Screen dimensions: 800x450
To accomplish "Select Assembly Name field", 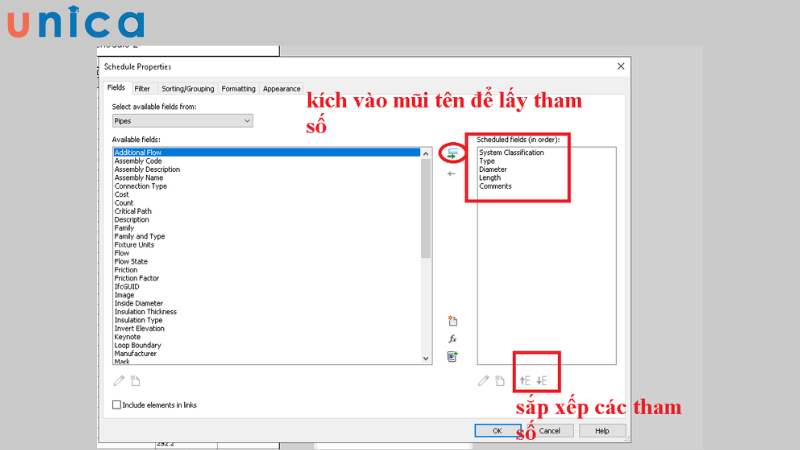I will (x=139, y=178).
